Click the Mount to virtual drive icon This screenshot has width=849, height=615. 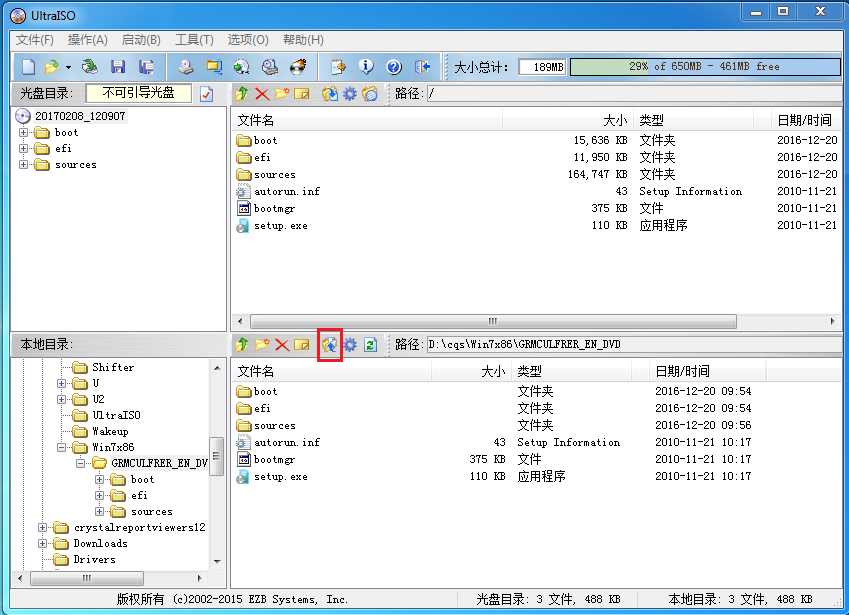pyautogui.click(x=270, y=67)
